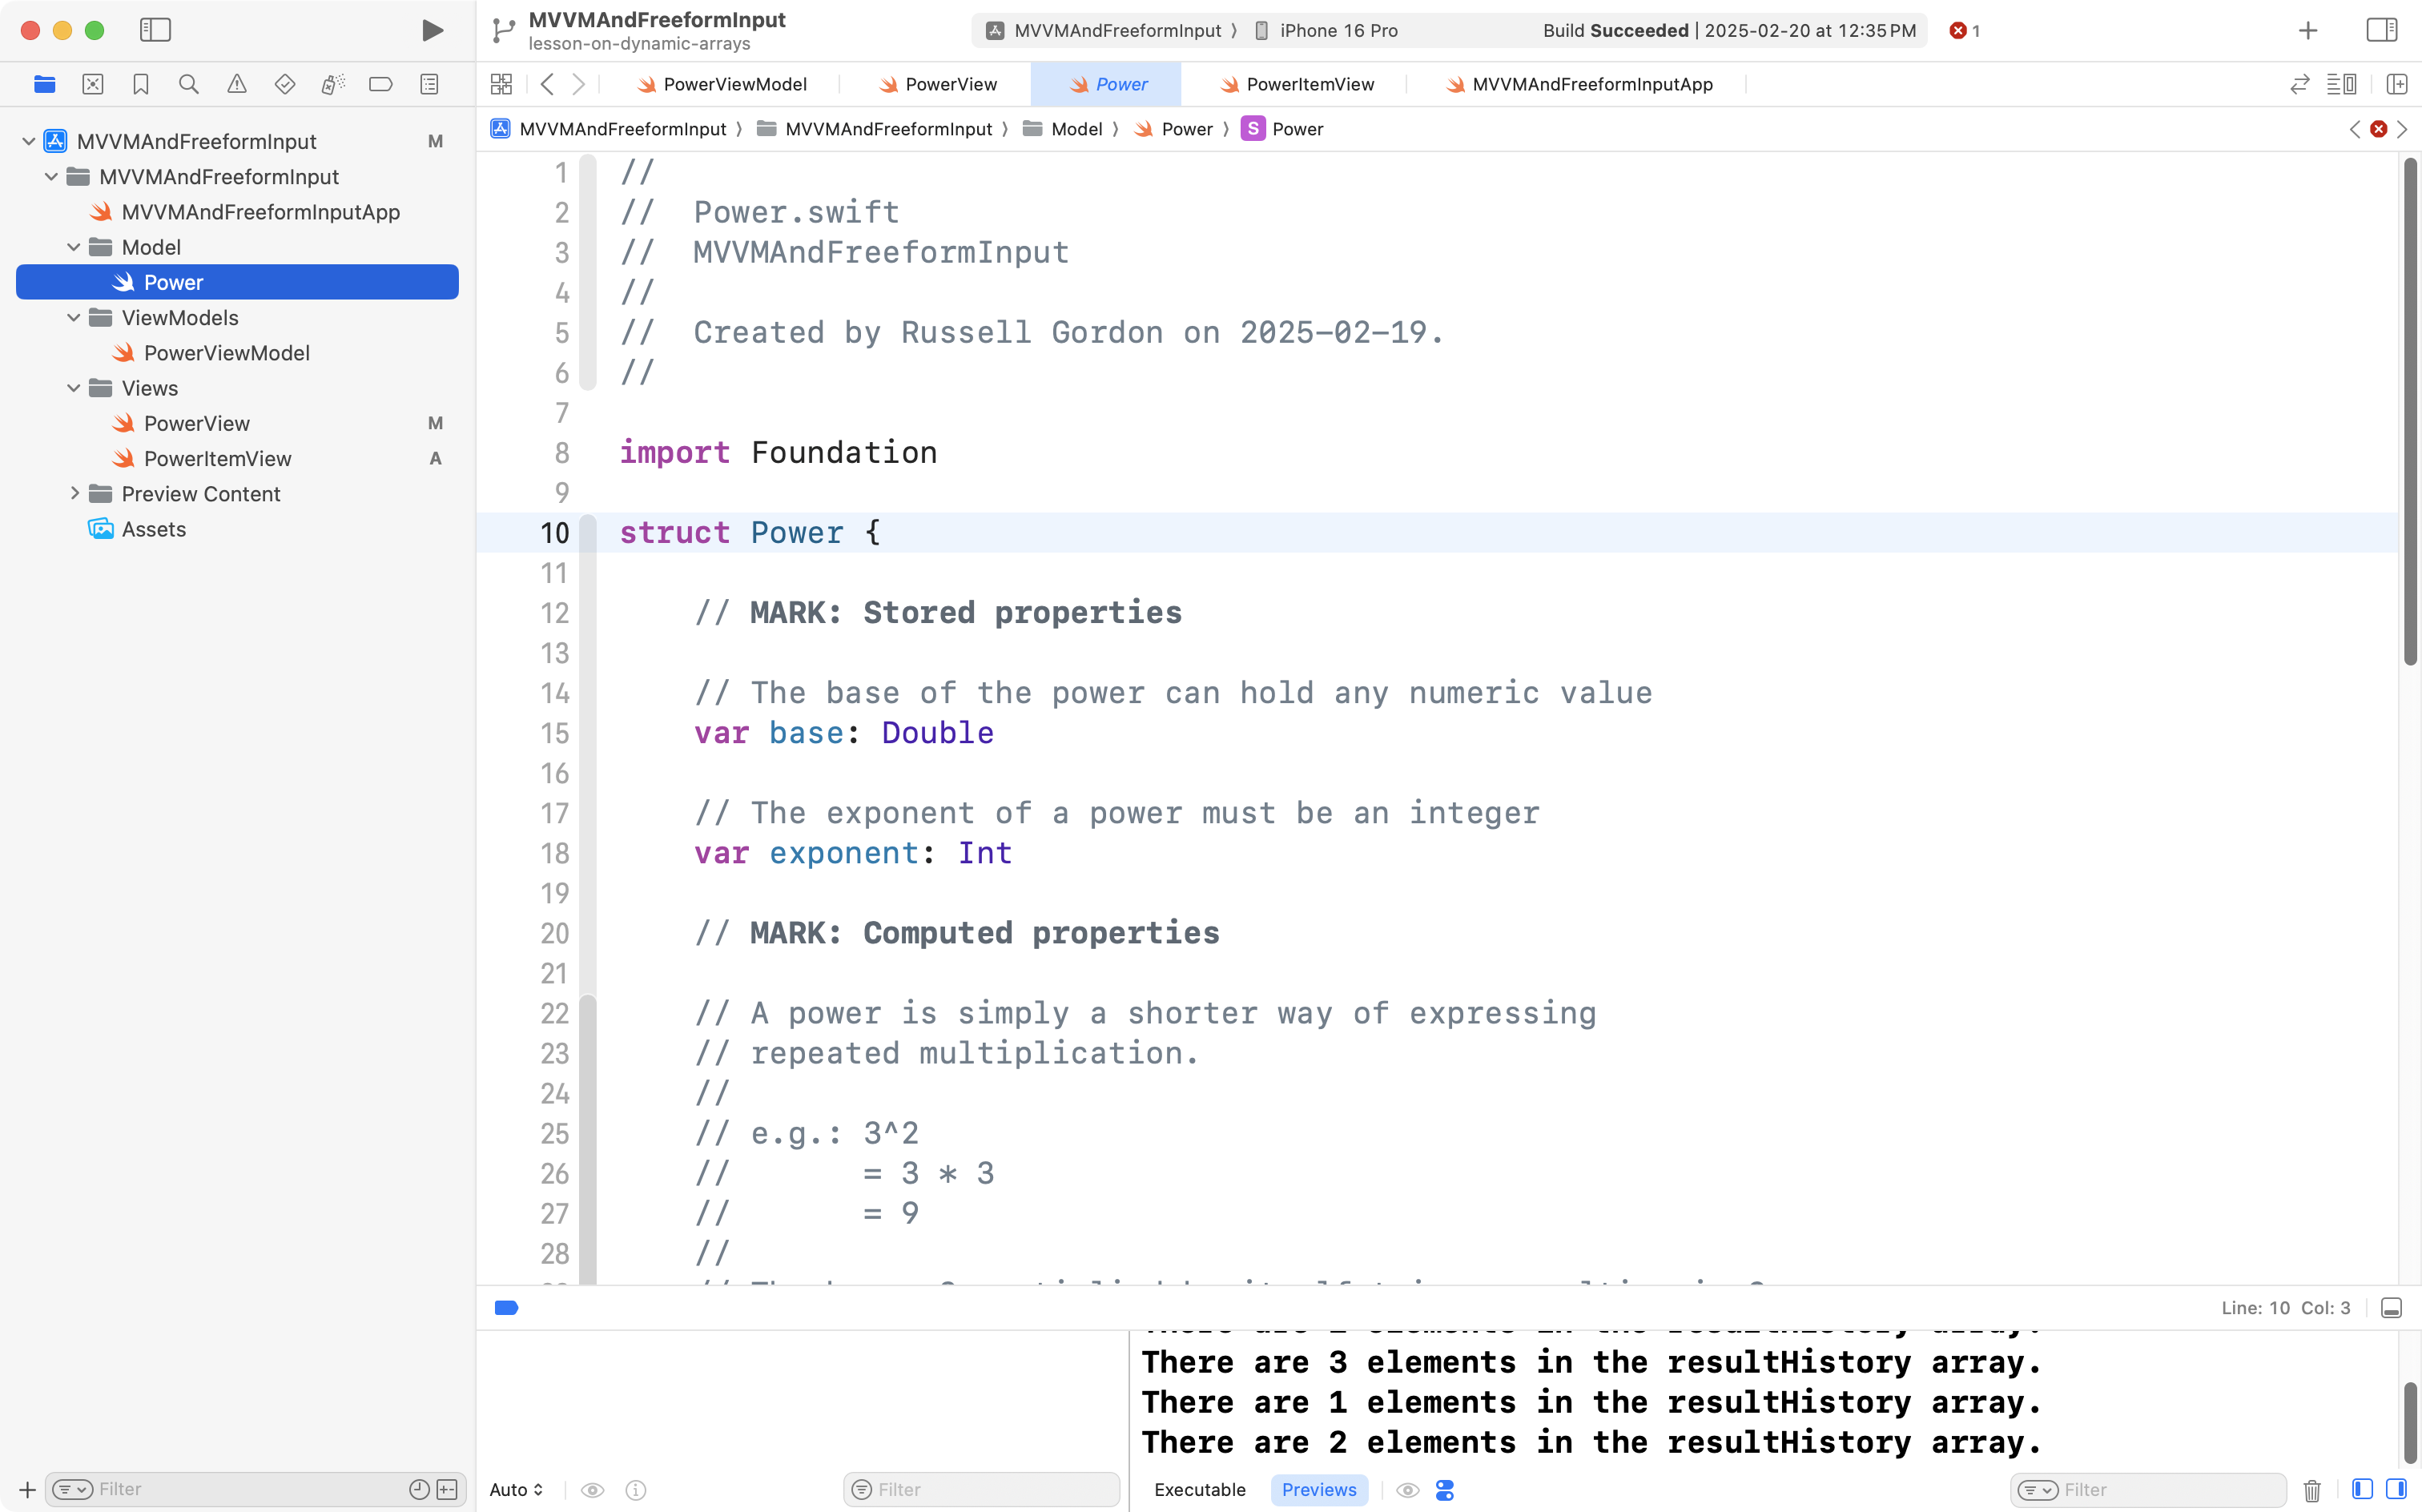
Task: Open the Issue navigator warning icon
Action: [x=236, y=84]
